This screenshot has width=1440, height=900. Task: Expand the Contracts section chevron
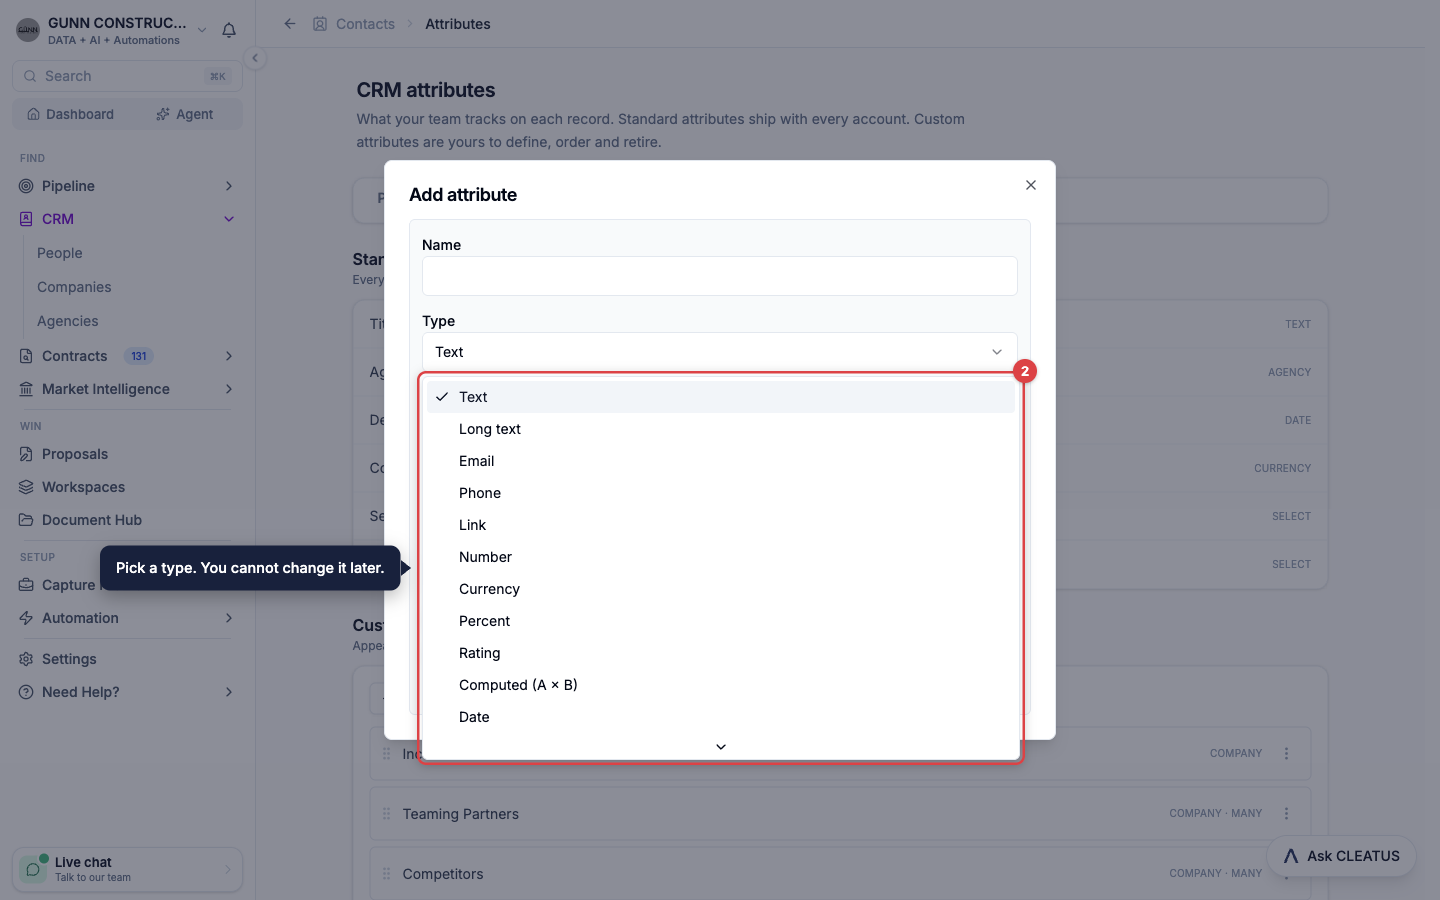click(229, 356)
